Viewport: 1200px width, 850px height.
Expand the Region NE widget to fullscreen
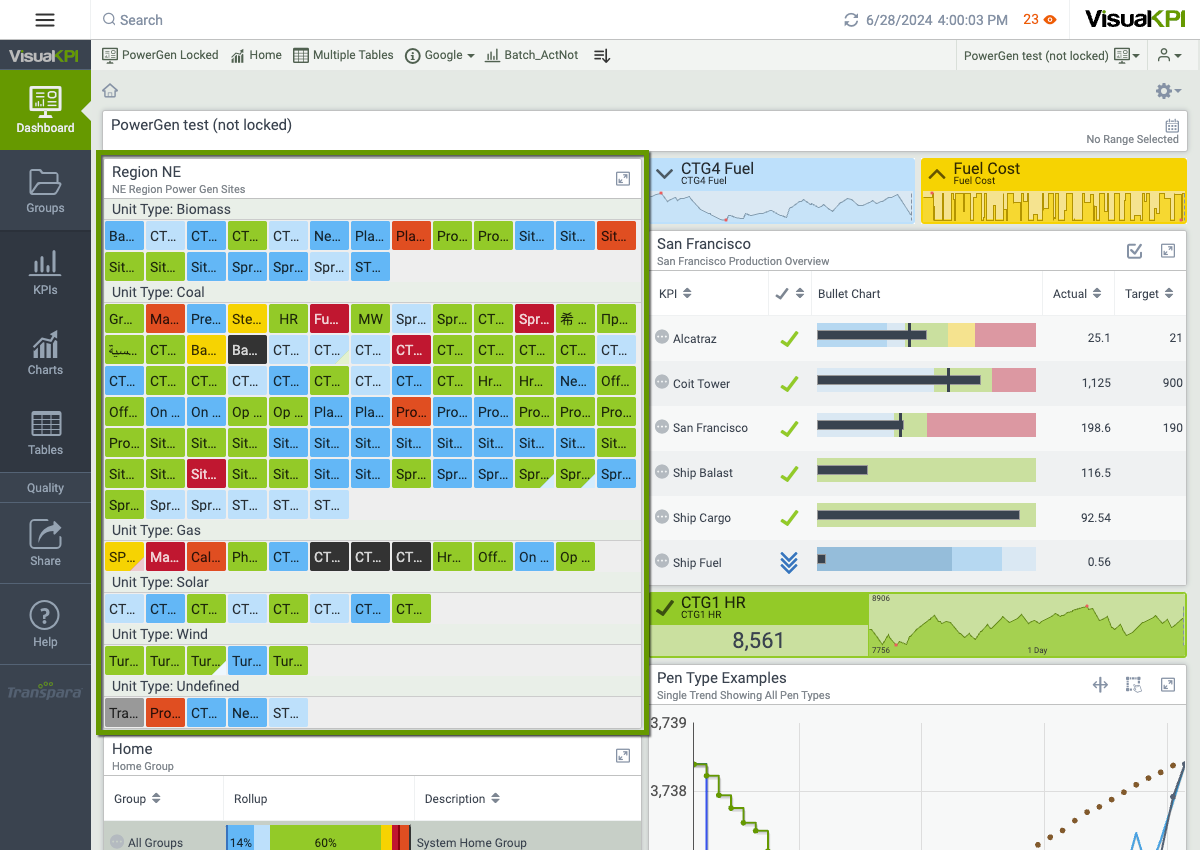623,179
